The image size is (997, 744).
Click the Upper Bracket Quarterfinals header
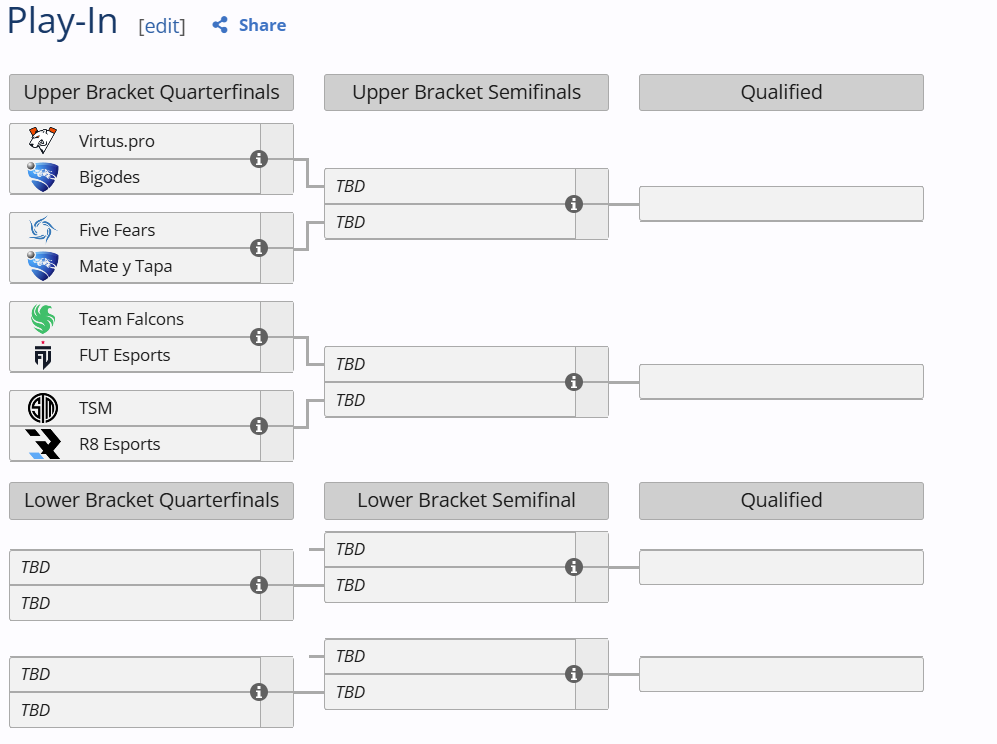coord(151,92)
